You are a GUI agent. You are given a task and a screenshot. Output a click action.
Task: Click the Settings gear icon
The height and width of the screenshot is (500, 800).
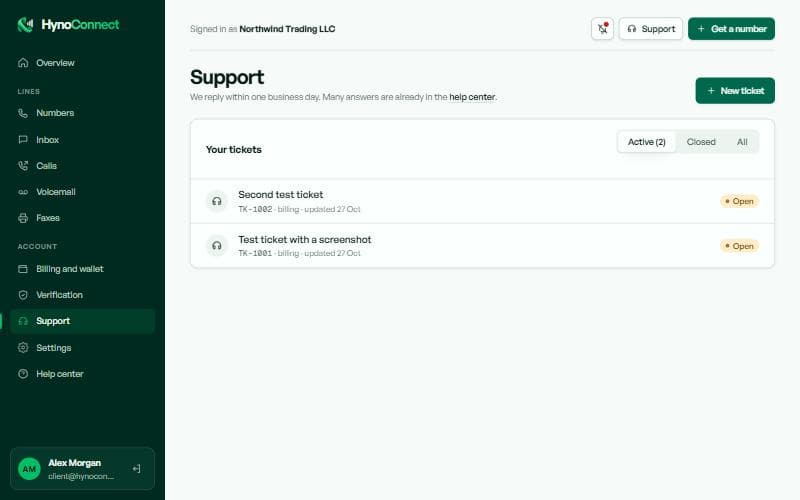pos(23,347)
